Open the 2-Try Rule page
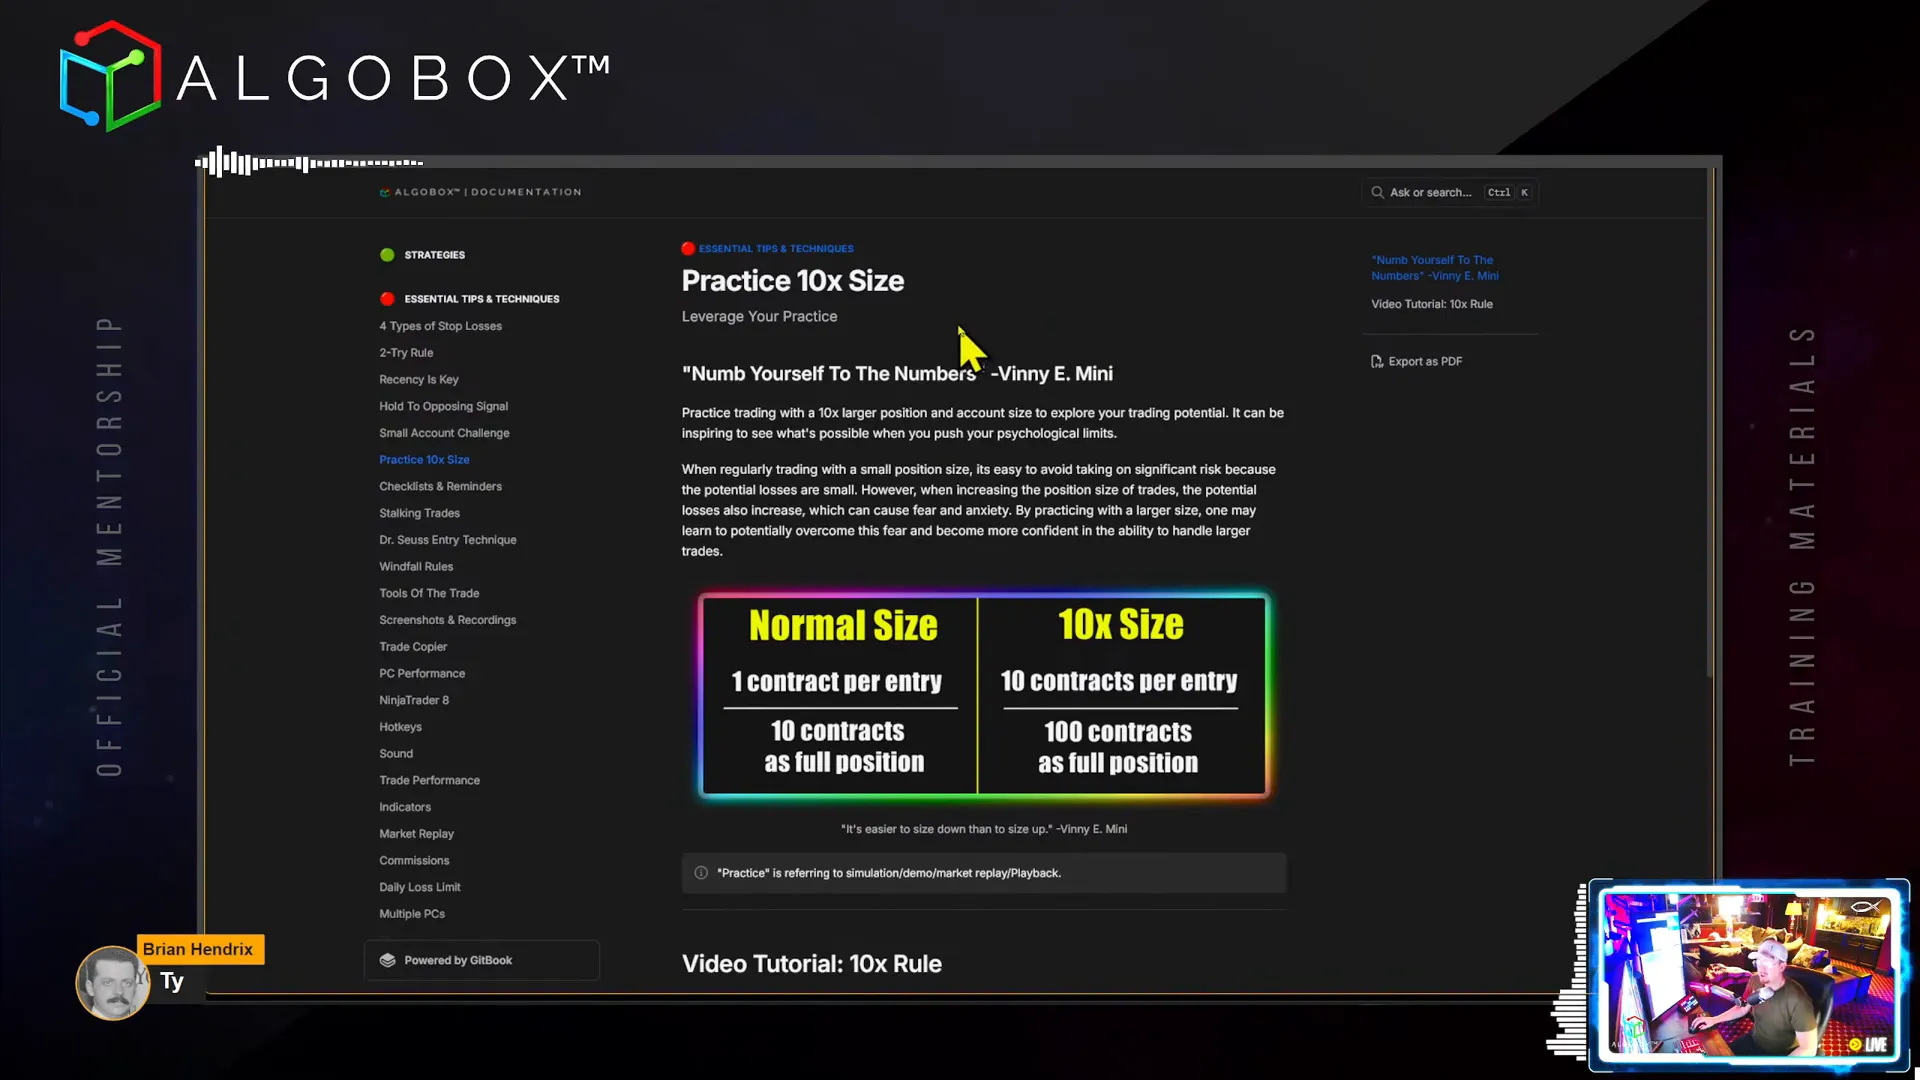 point(406,353)
